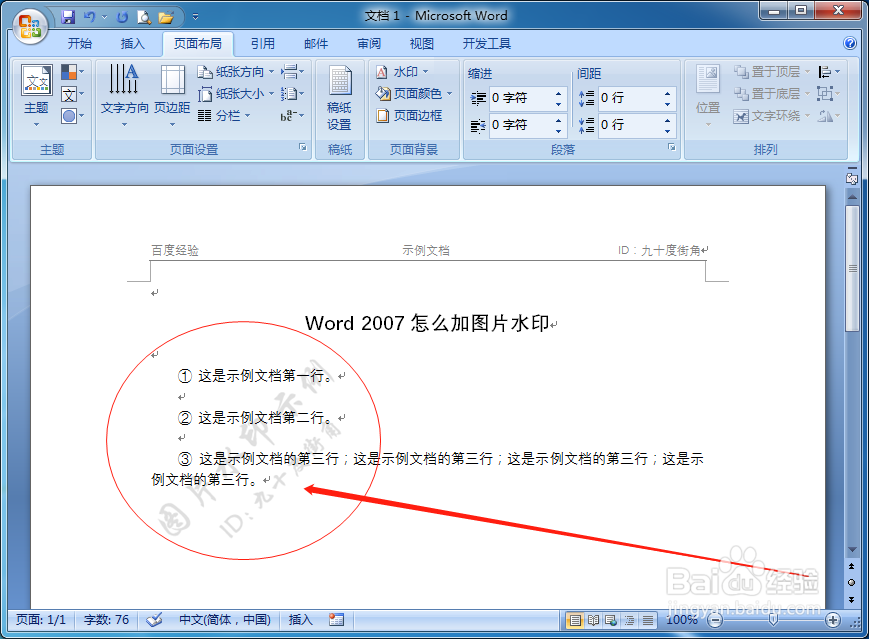Click macro recording icon in status bar
The height and width of the screenshot is (639, 869).
336,620
